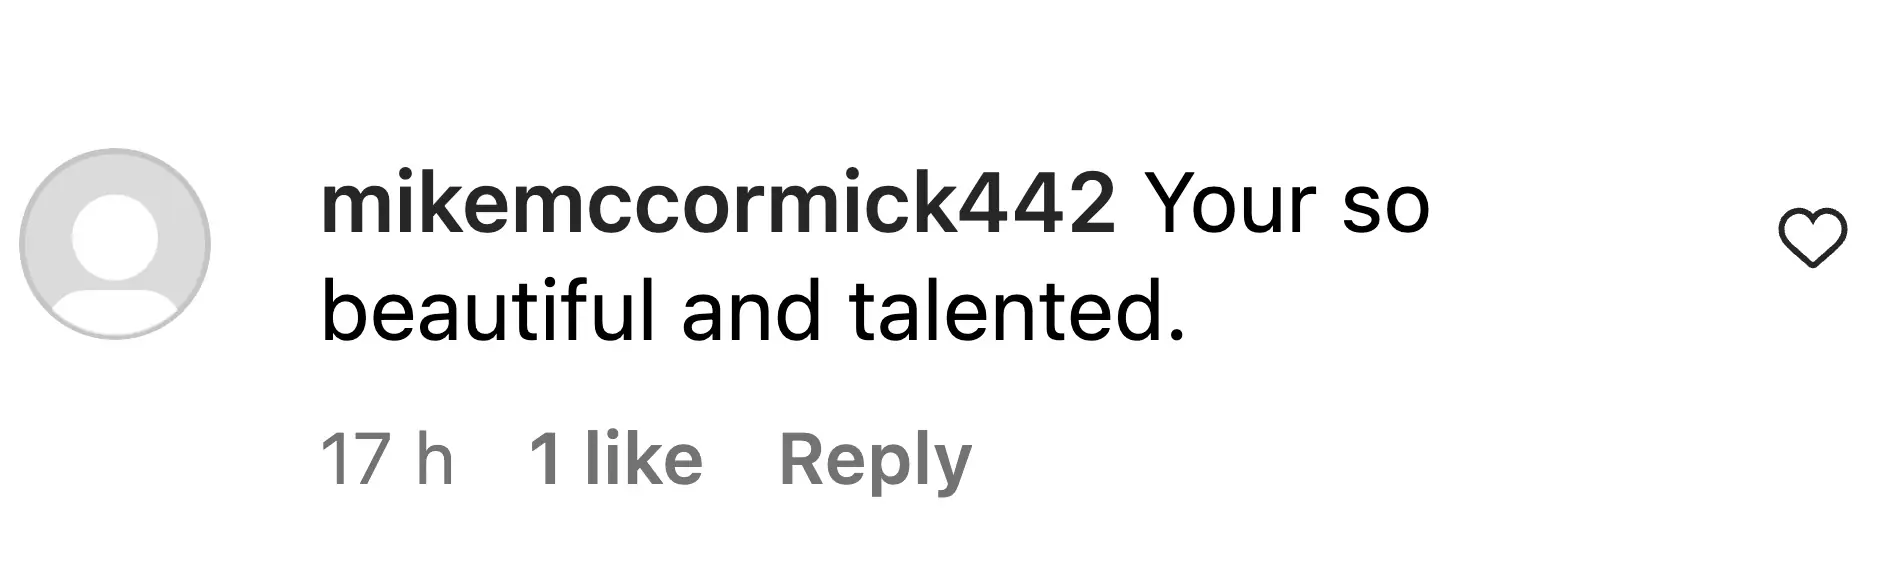Click the circular avatar silhouette icon

pos(115,244)
